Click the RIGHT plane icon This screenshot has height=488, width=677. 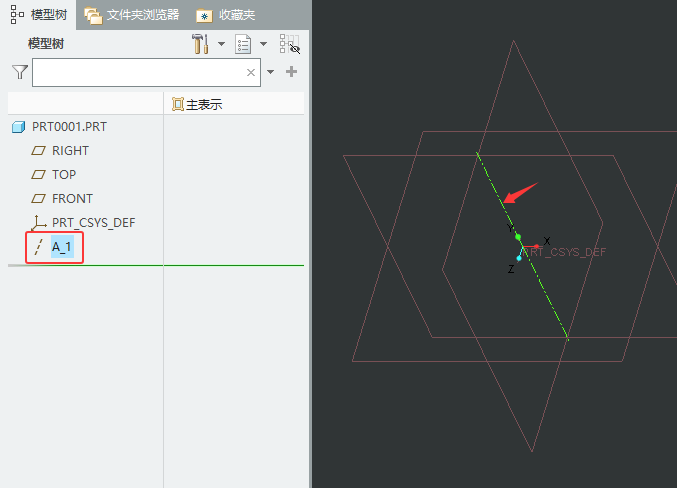click(38, 151)
